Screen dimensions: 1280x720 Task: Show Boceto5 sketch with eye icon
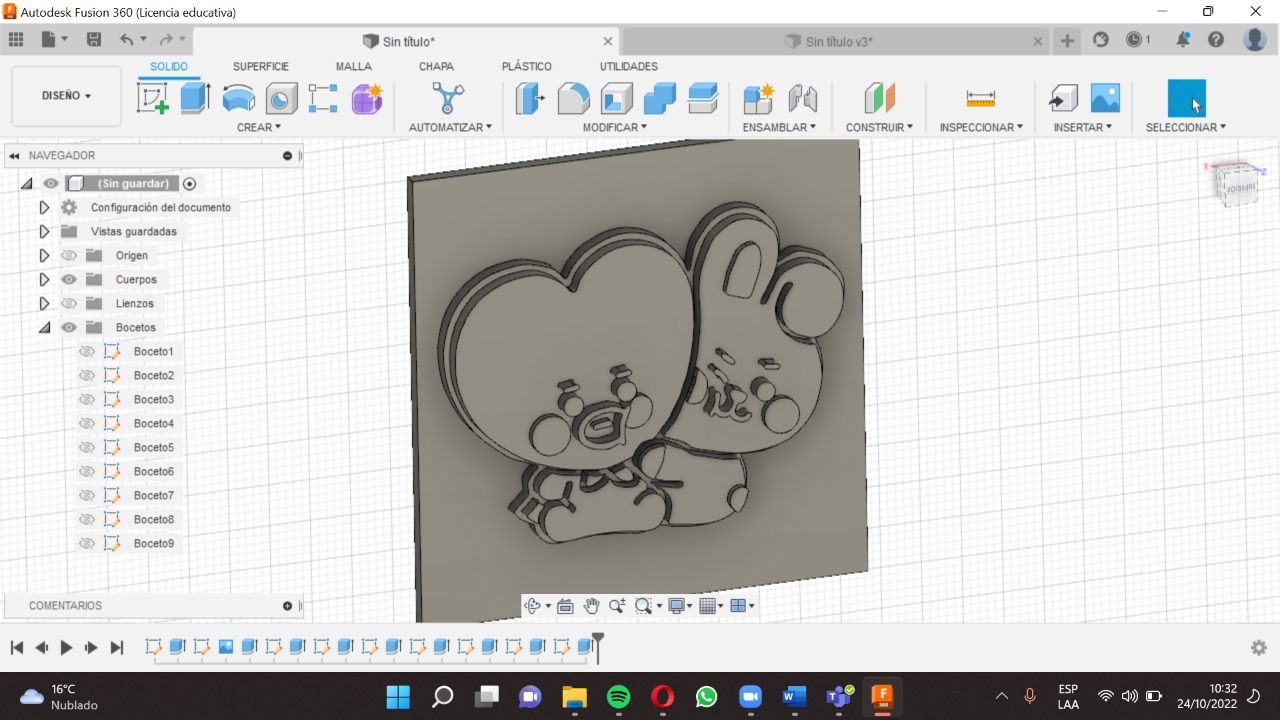pos(87,448)
